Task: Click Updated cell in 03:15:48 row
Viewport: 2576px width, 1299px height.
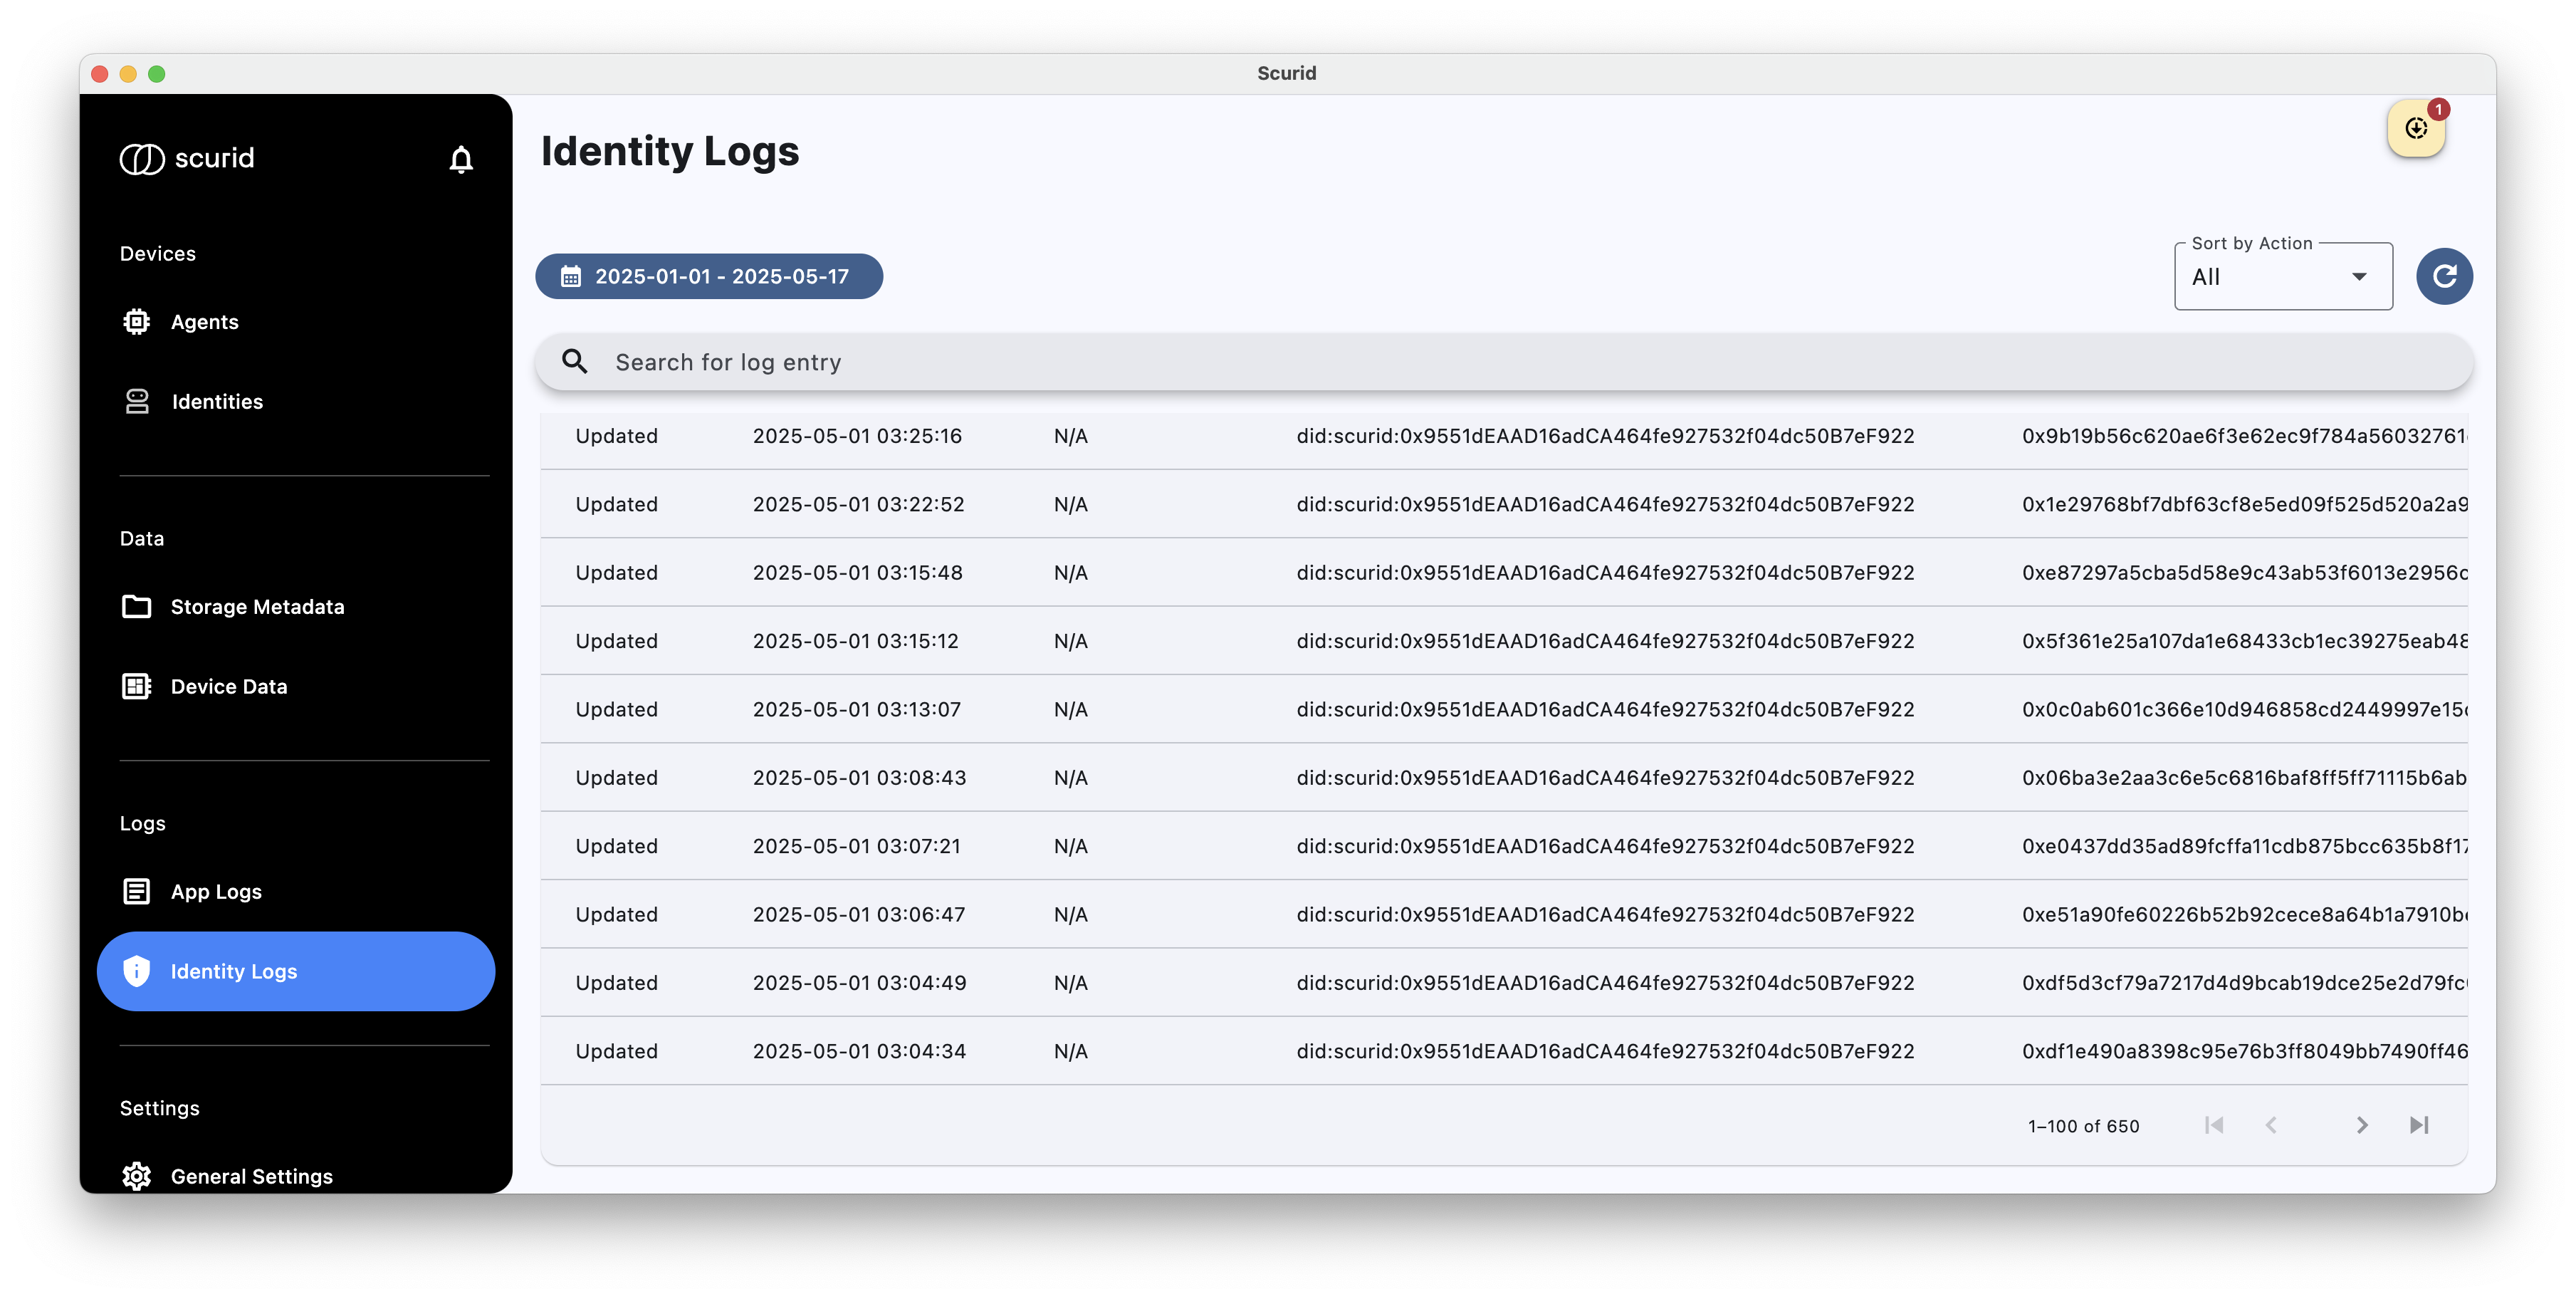Action: 616,572
